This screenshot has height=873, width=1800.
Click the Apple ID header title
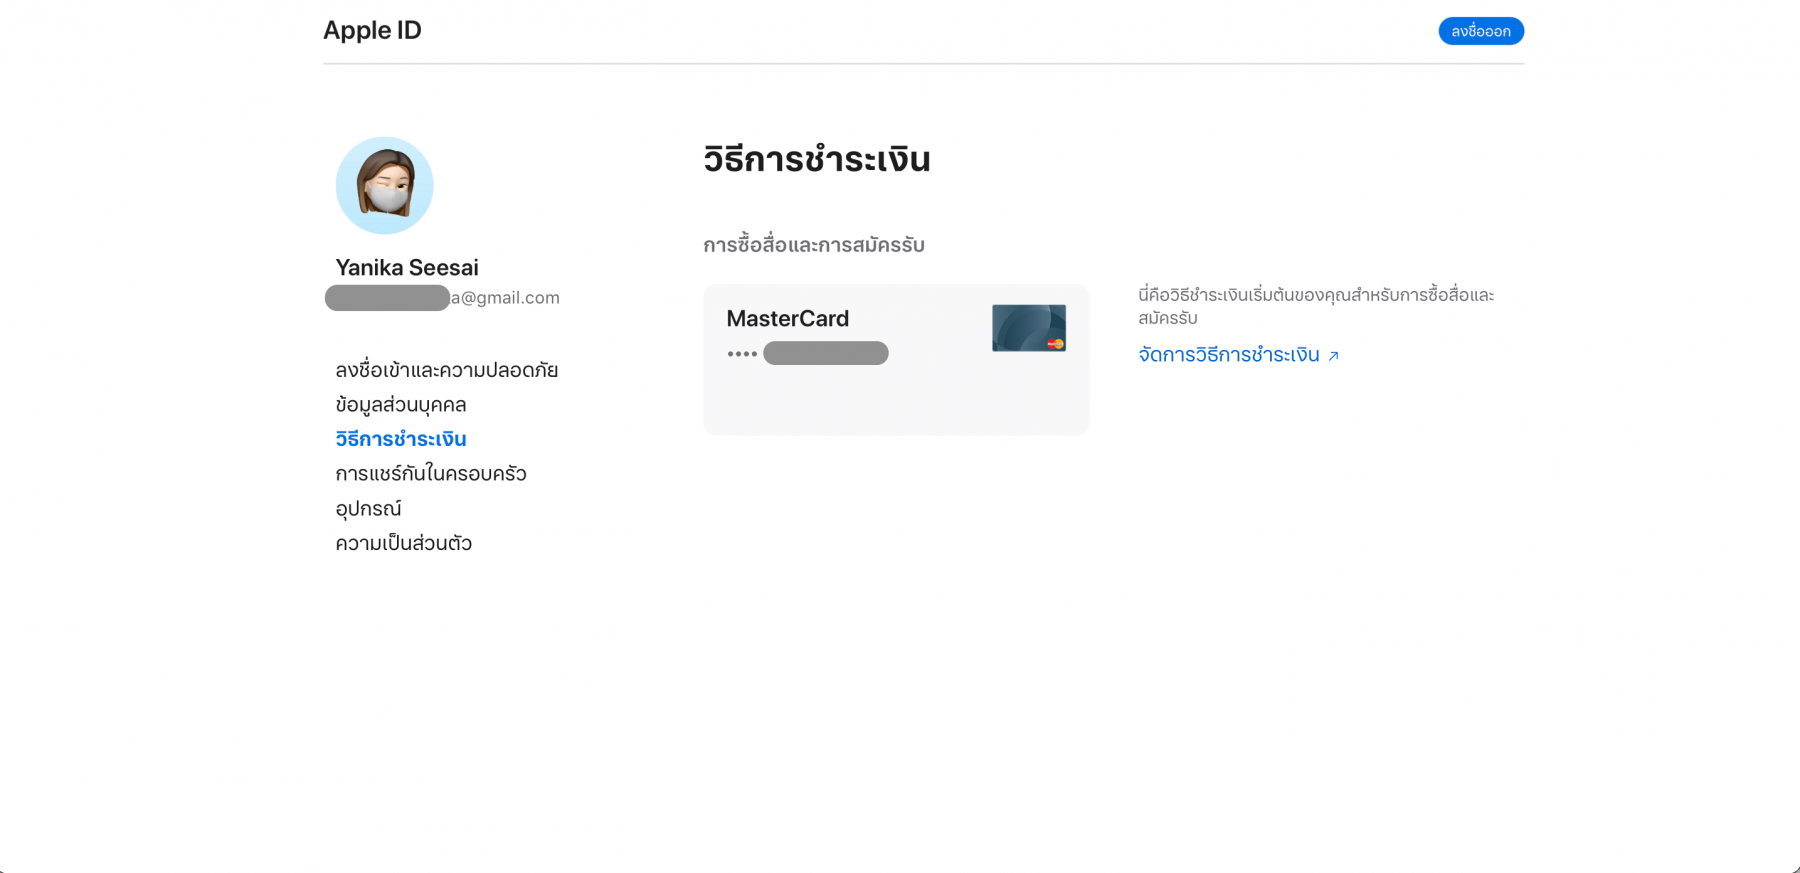click(372, 31)
